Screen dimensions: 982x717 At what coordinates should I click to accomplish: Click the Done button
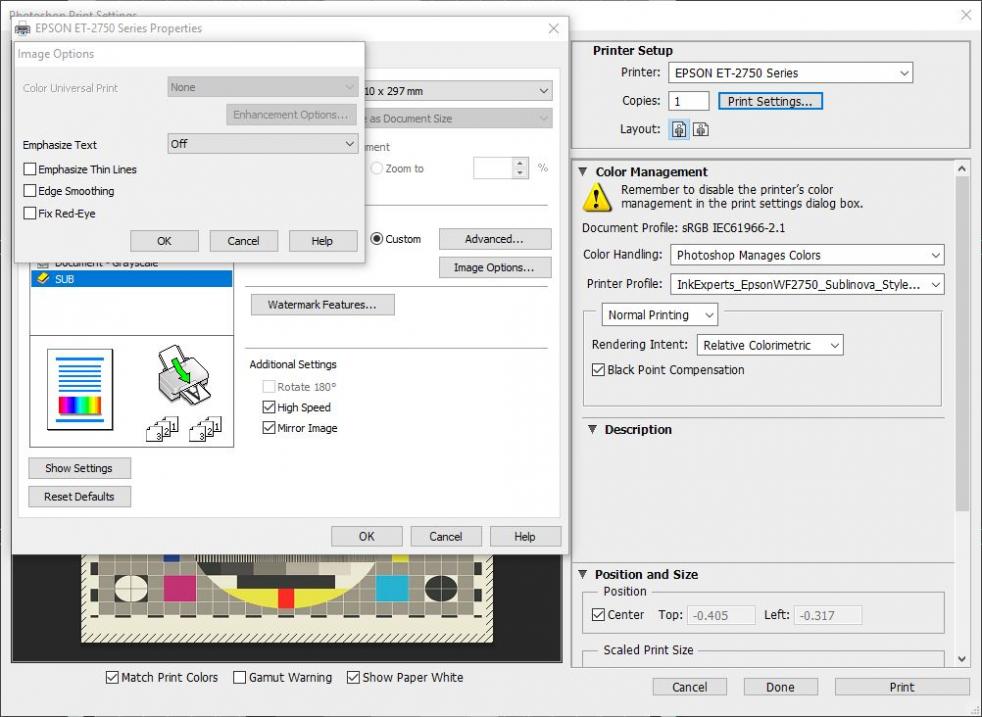tap(780, 687)
